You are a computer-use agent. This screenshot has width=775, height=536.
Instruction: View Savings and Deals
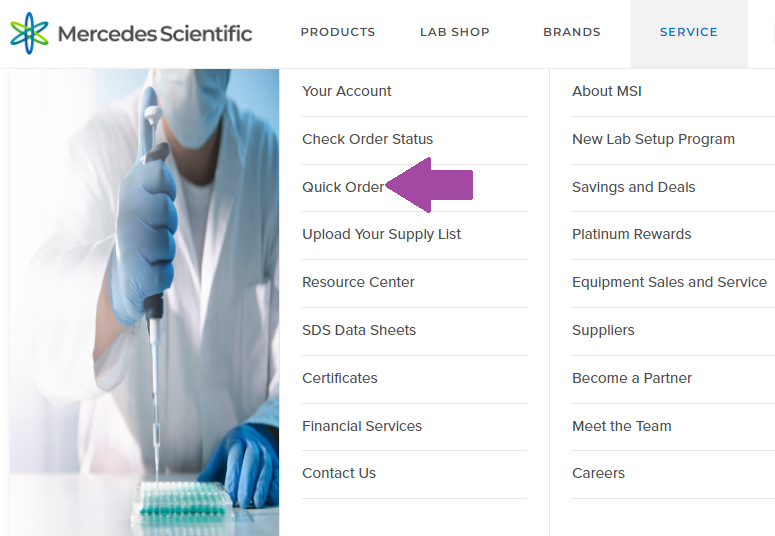(x=633, y=187)
